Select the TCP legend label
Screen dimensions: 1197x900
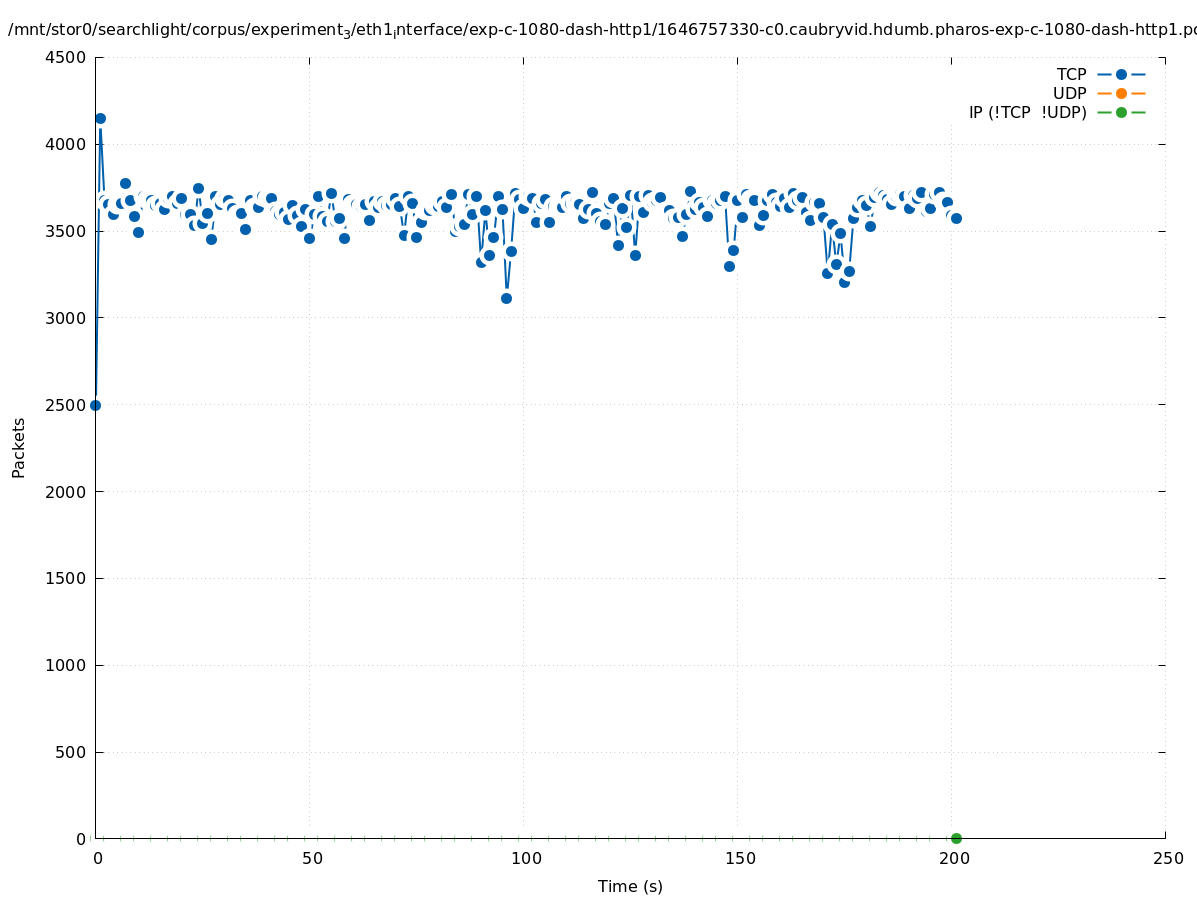pos(1071,75)
